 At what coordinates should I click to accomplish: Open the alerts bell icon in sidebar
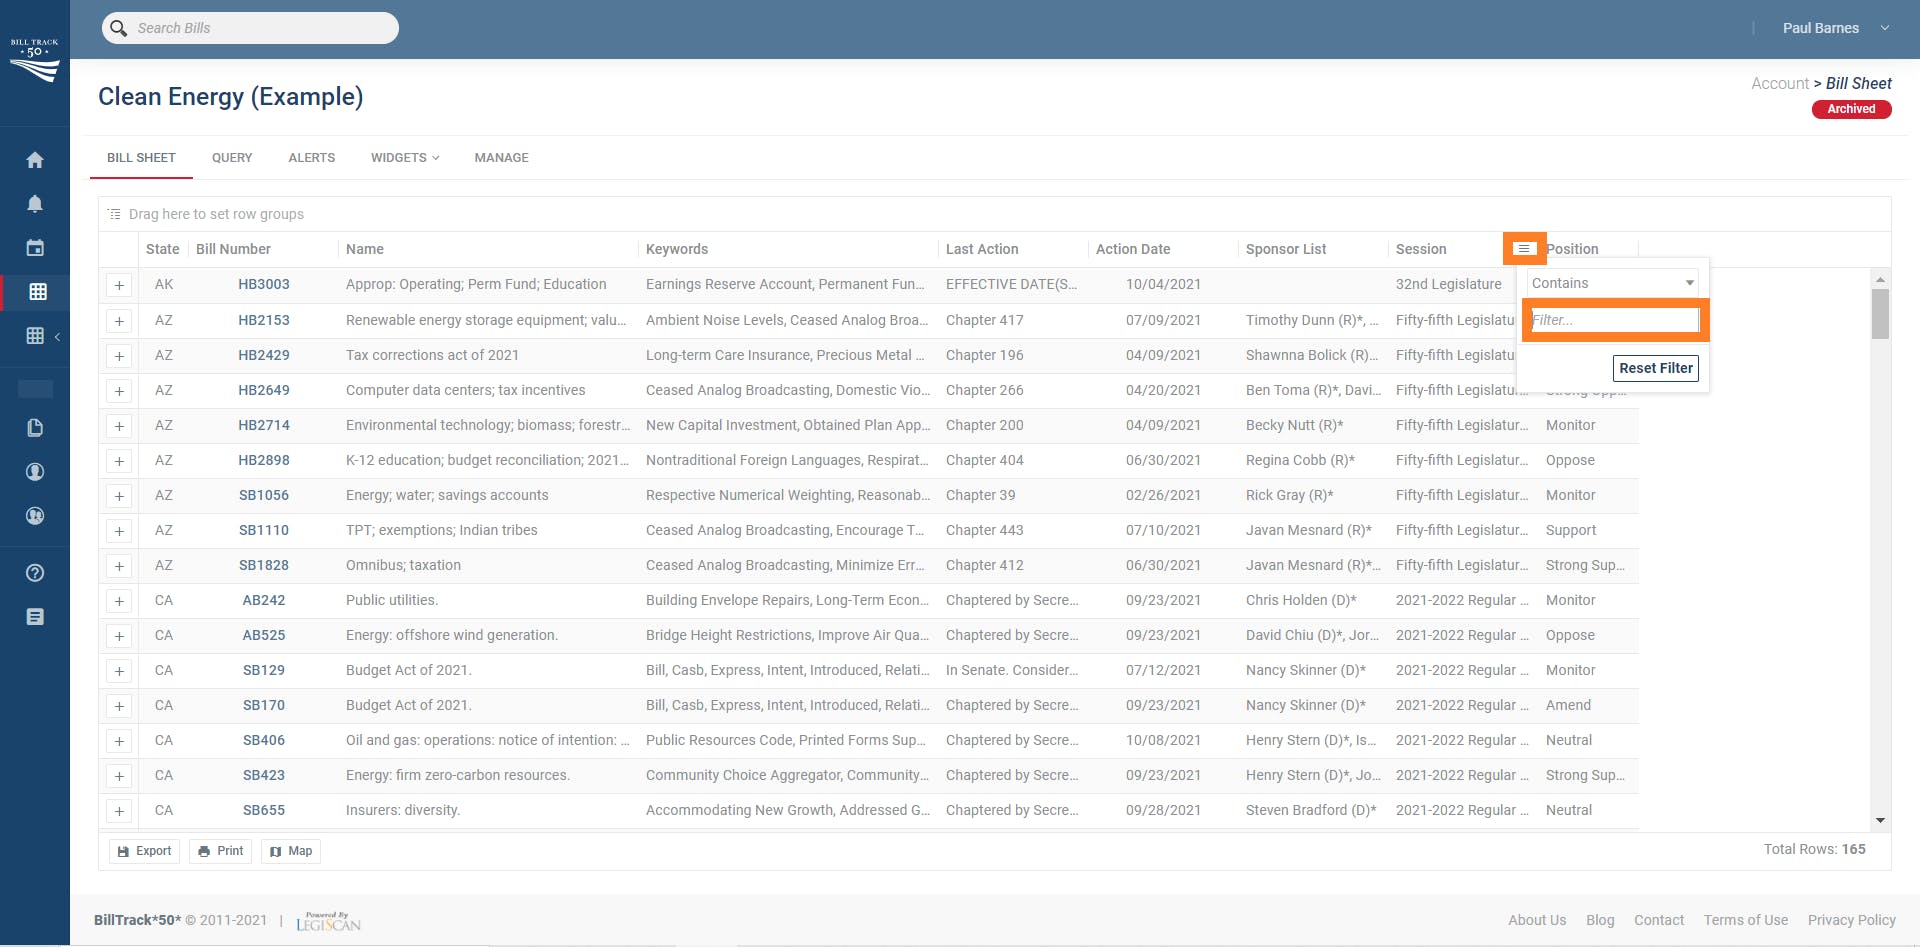pyautogui.click(x=35, y=204)
